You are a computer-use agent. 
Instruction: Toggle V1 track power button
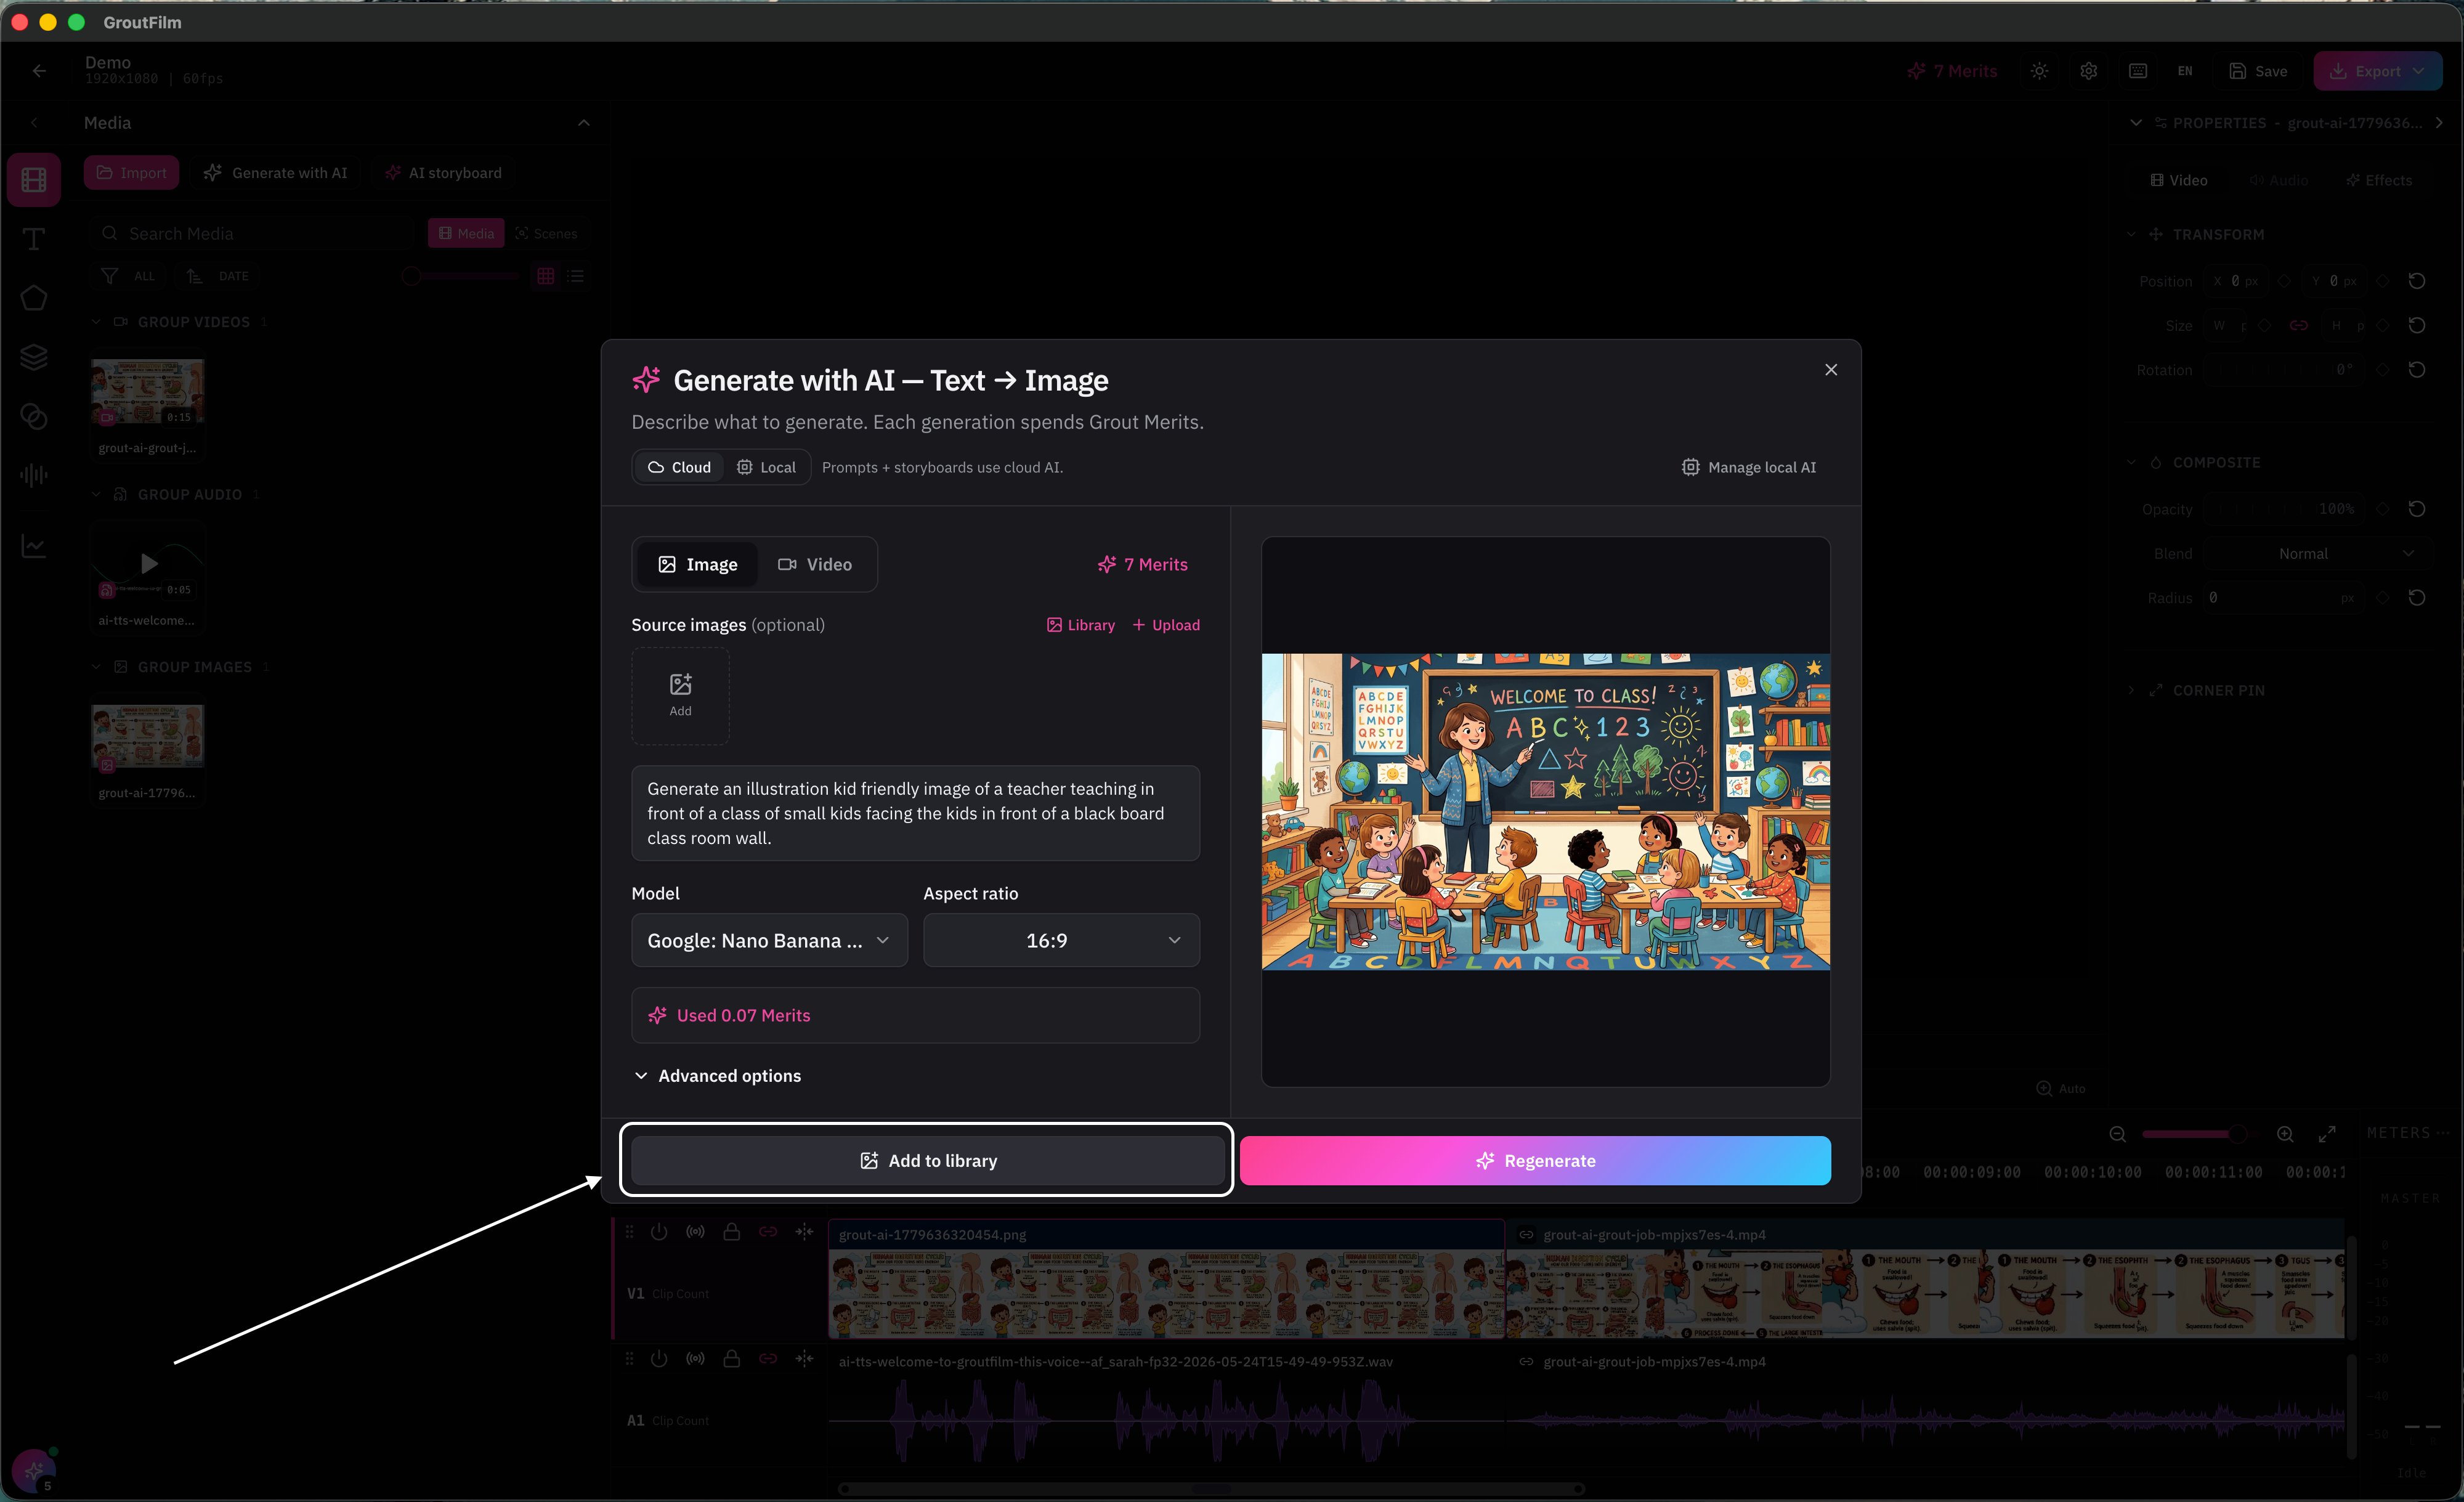(659, 1232)
